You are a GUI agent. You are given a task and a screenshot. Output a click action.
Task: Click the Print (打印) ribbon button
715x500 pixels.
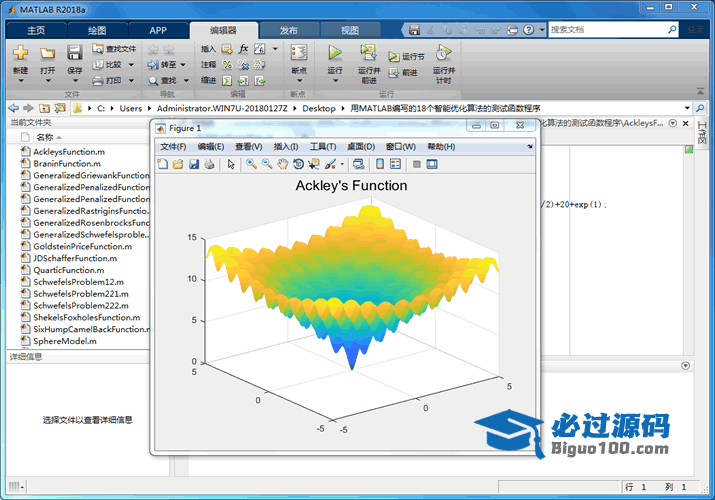click(108, 81)
